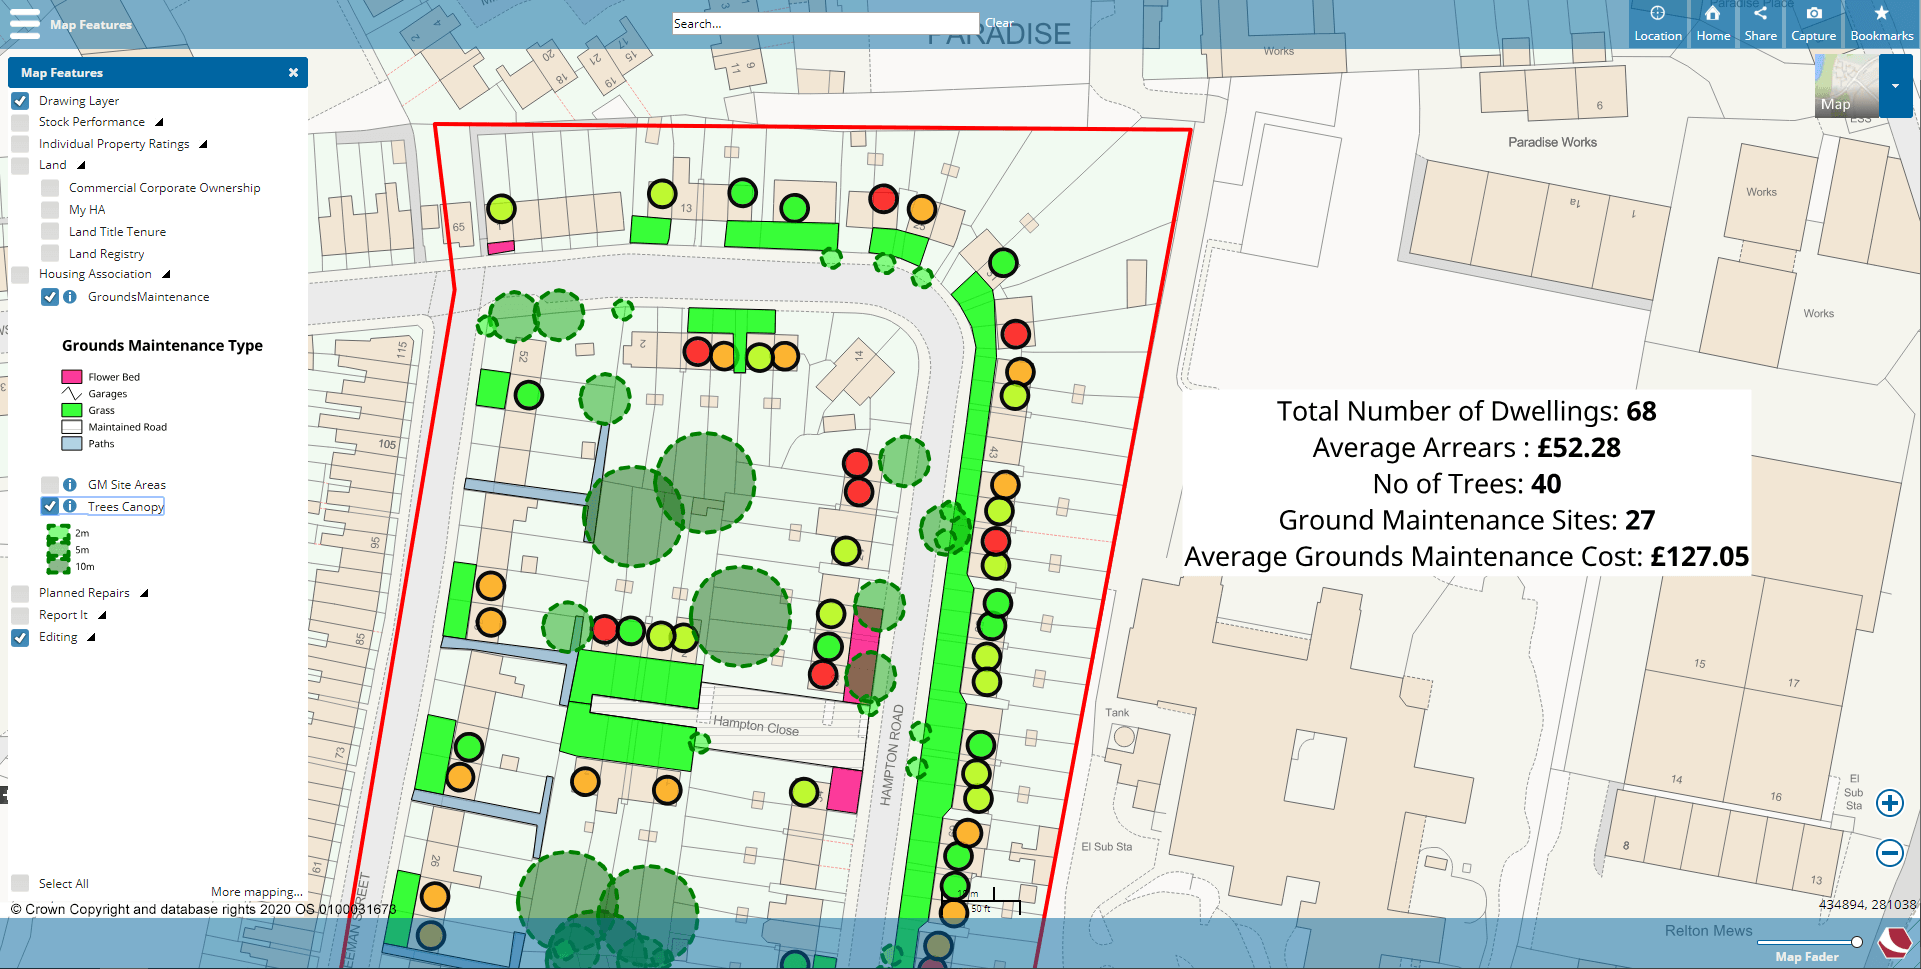1921x969 pixels.
Task: Open the hamburger menu icon
Action: point(24,23)
